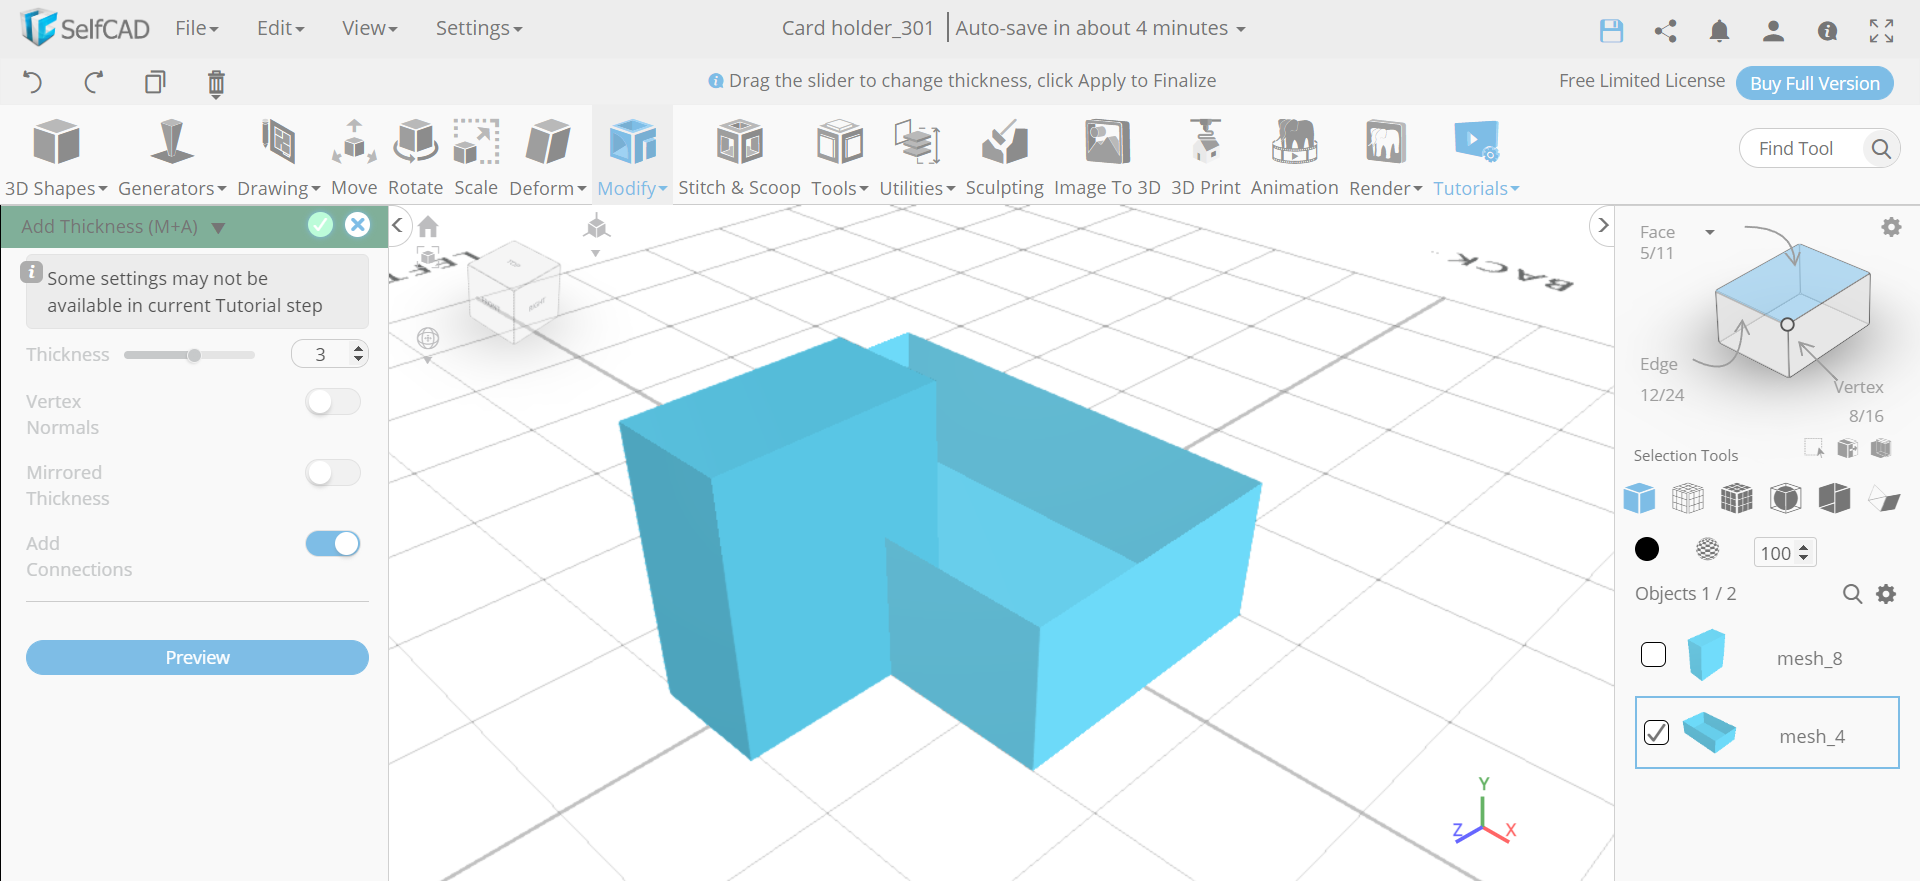Expand the Add Thickness panel dropdown arrow
This screenshot has height=881, width=1920.
tap(218, 228)
